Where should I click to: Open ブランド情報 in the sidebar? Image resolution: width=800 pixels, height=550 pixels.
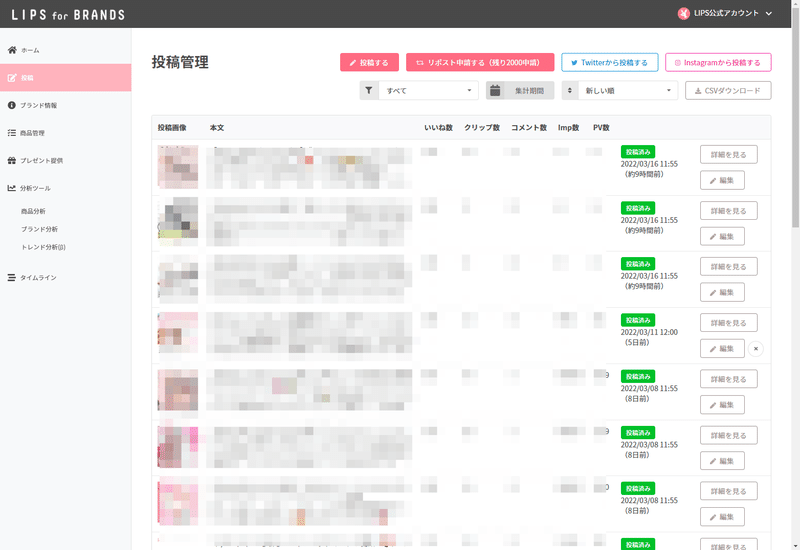click(x=65, y=105)
